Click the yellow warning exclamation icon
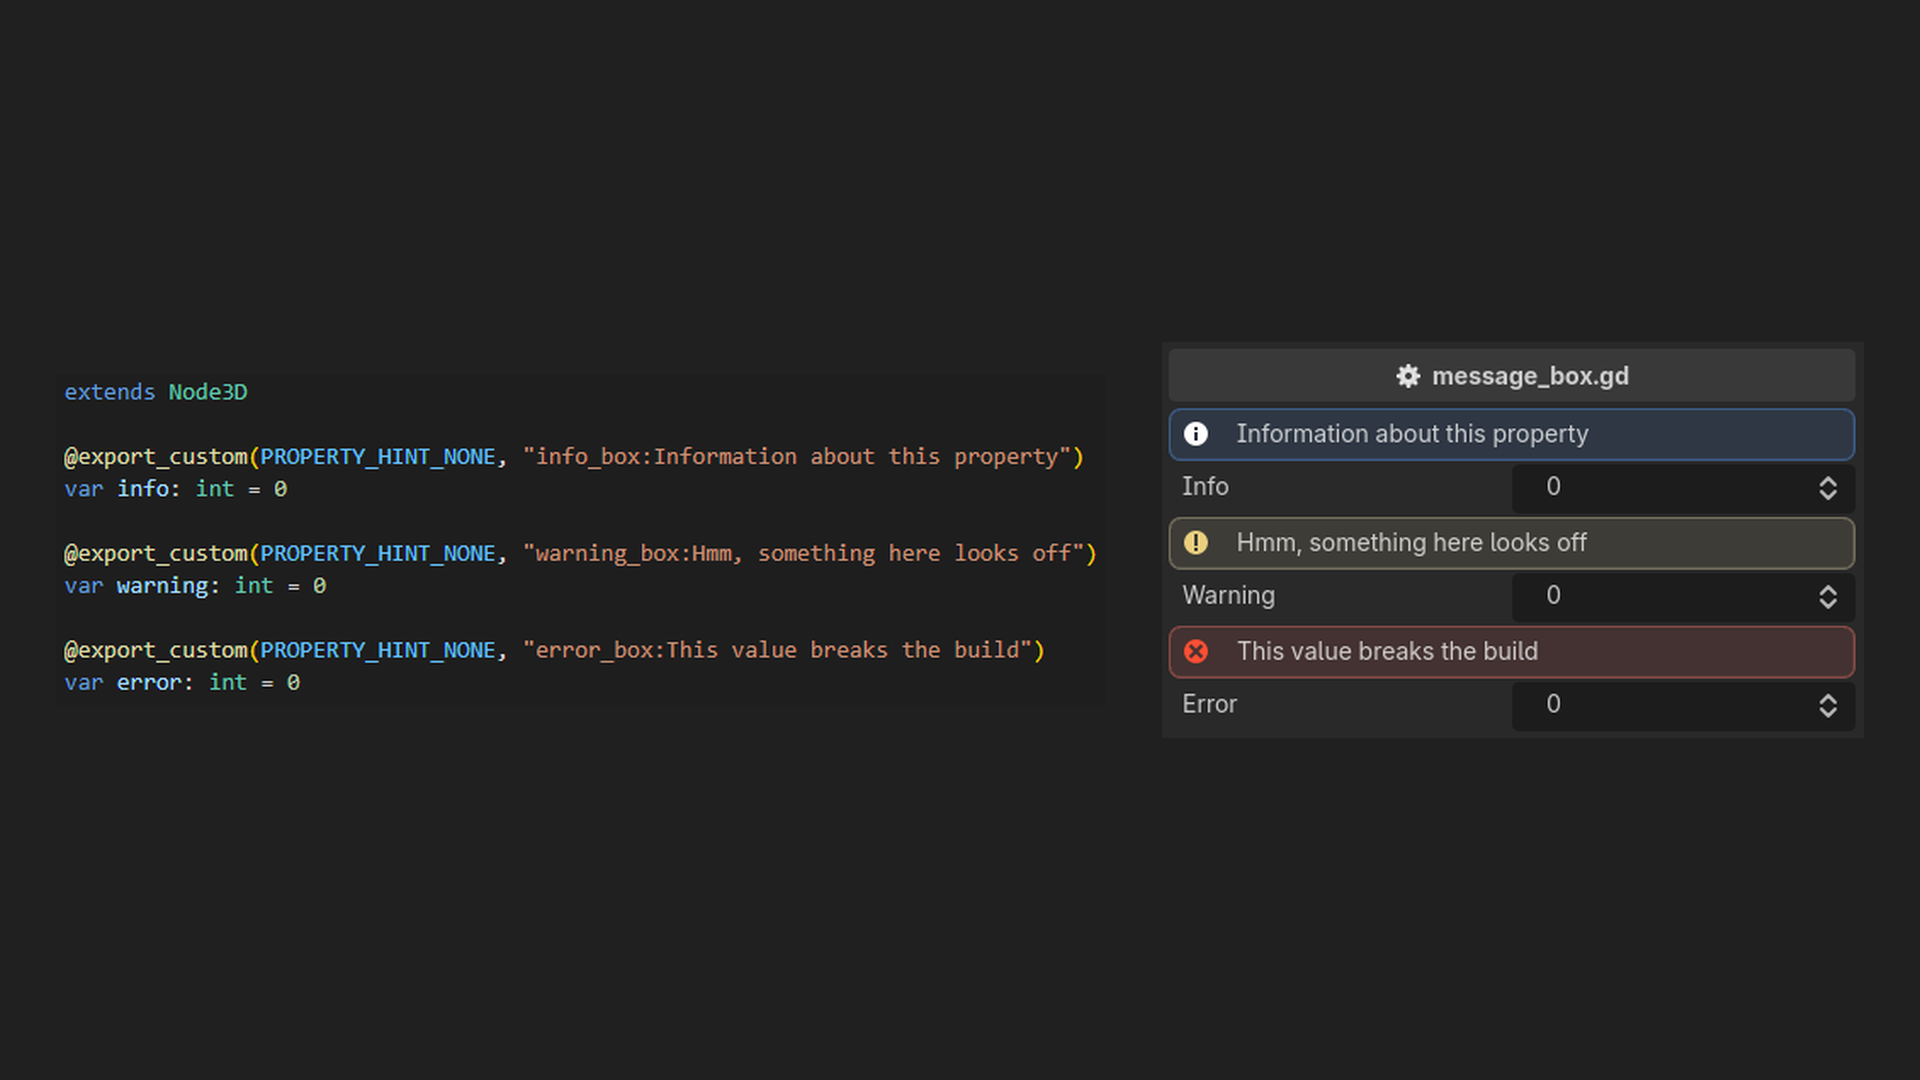 coord(1196,543)
